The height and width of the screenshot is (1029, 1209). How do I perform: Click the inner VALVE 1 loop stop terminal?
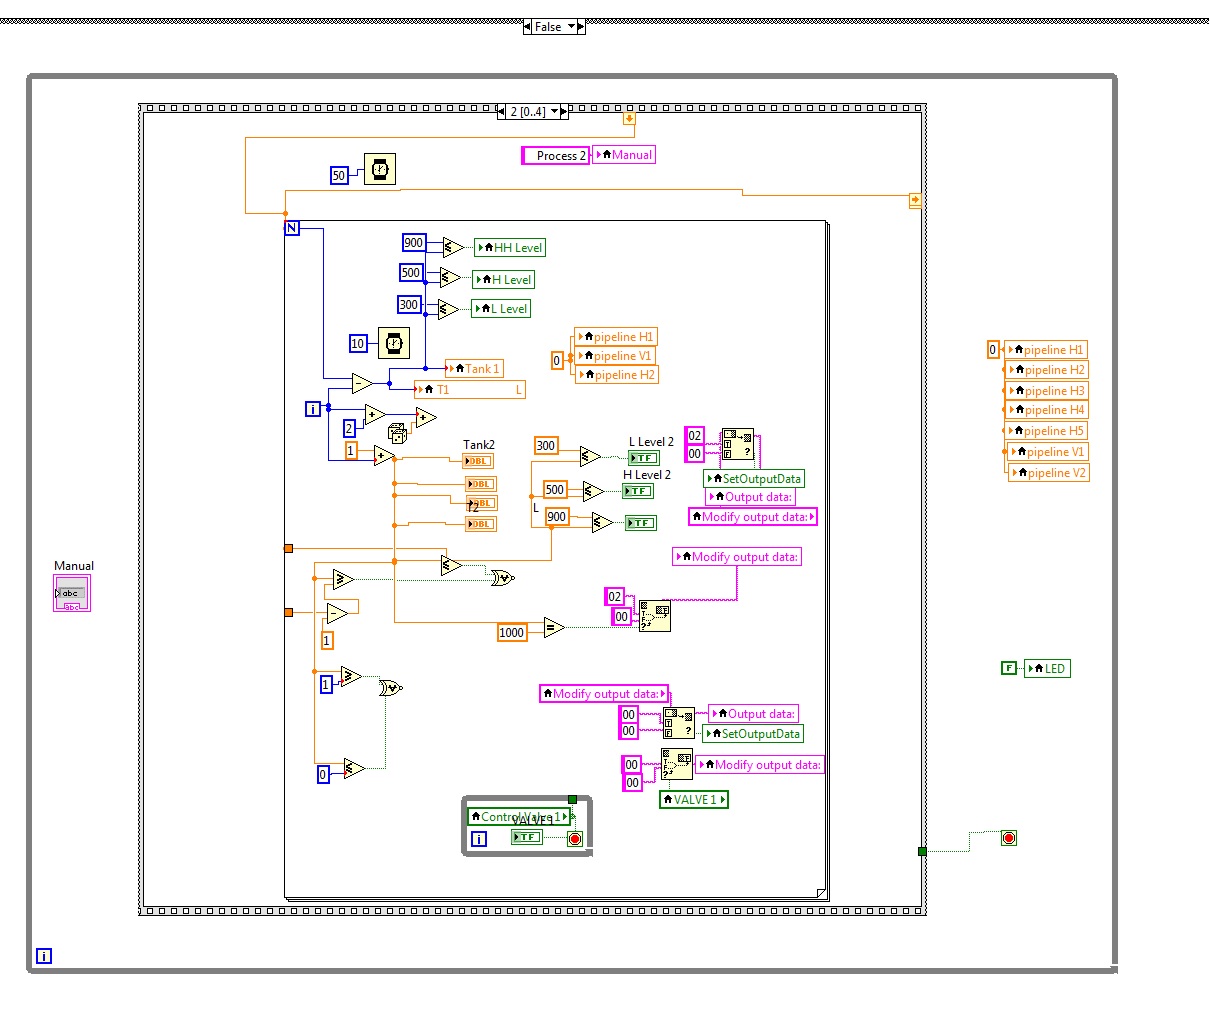tap(575, 839)
